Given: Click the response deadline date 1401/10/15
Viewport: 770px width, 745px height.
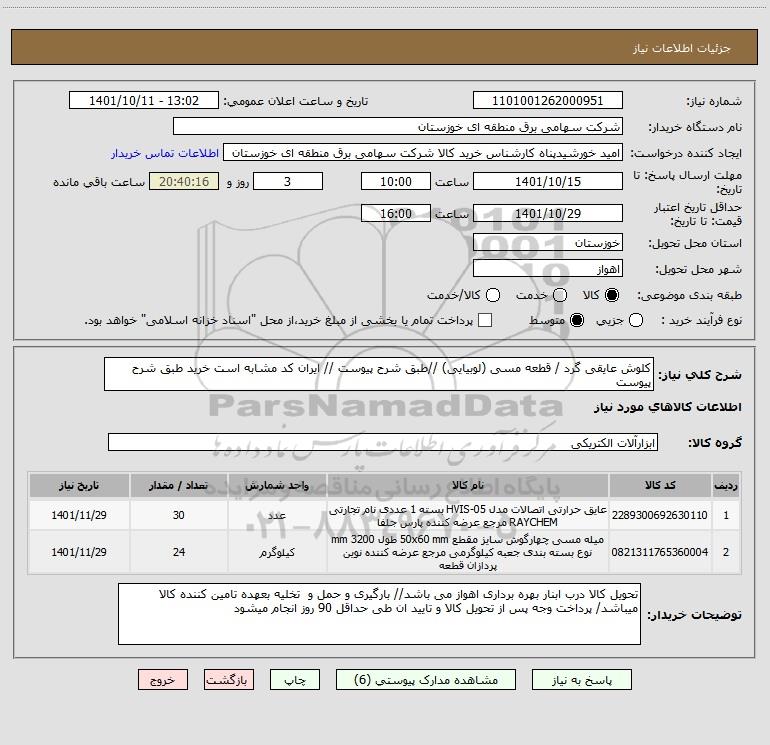Looking at the screenshot, I should coord(548,182).
